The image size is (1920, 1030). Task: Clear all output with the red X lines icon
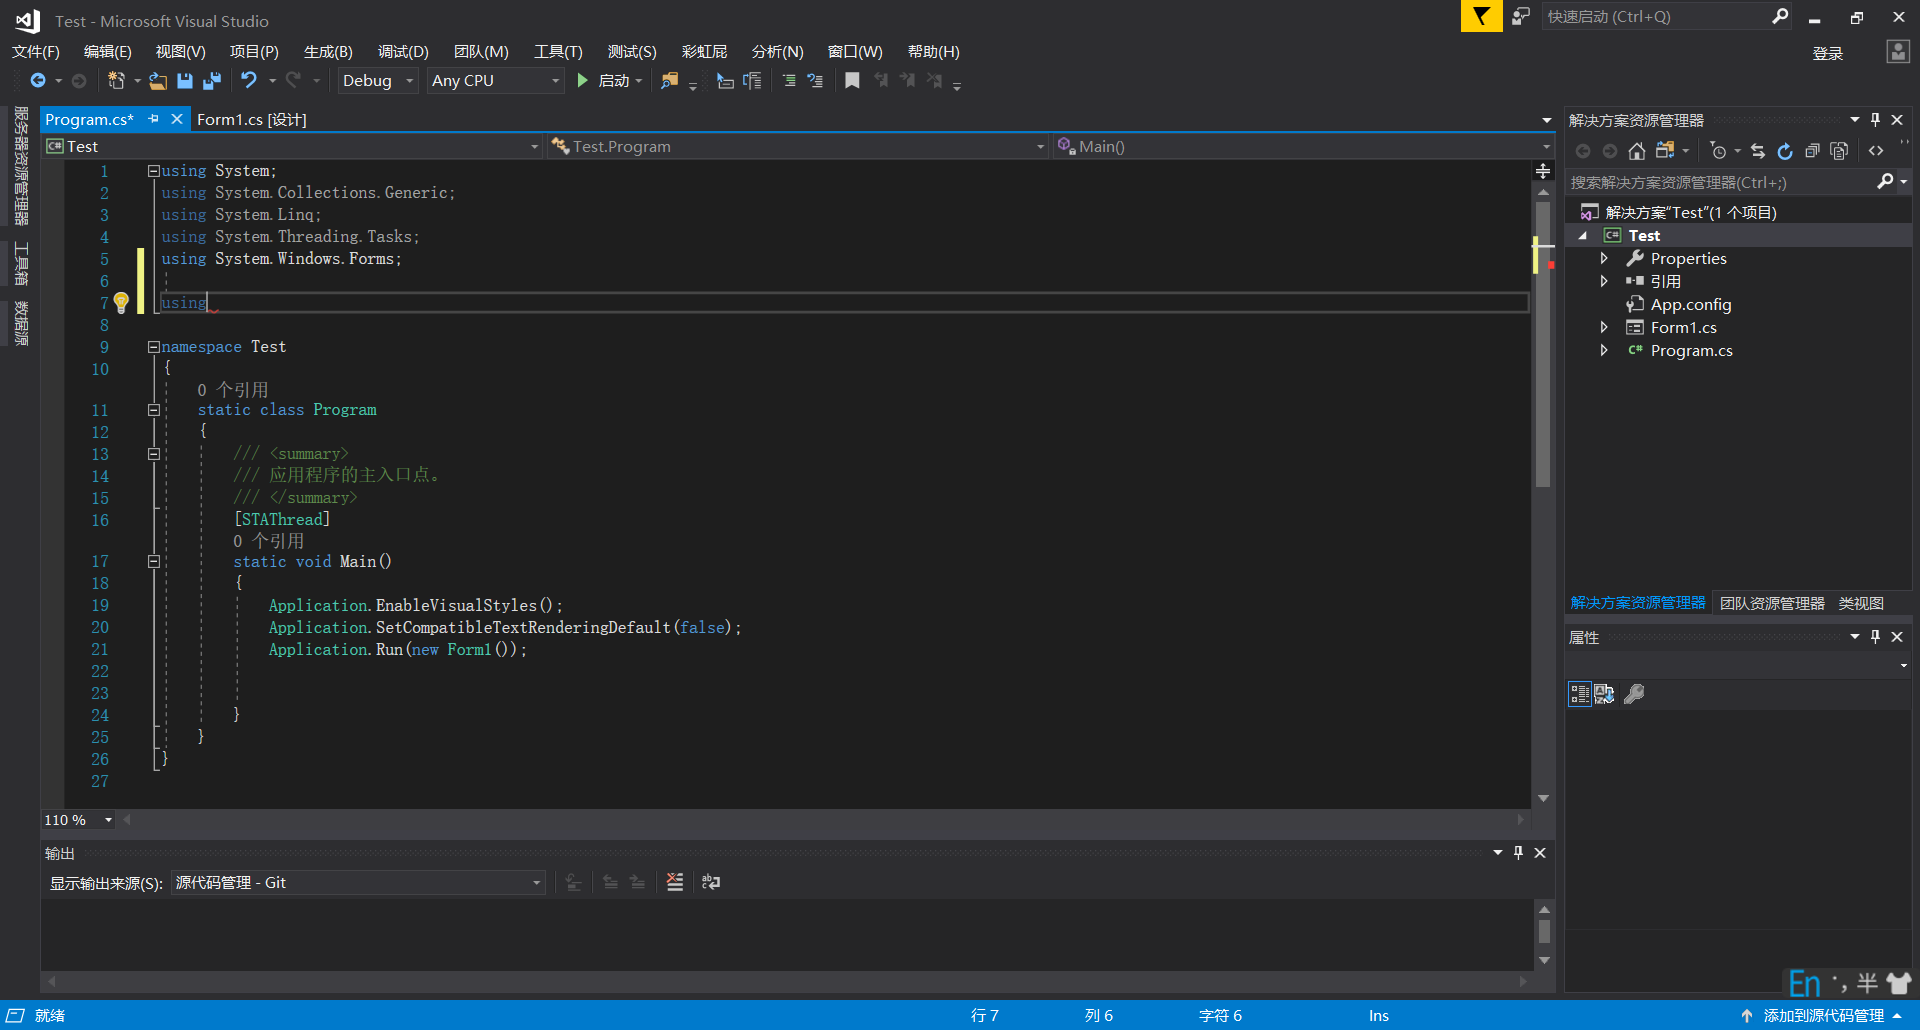coord(675,881)
